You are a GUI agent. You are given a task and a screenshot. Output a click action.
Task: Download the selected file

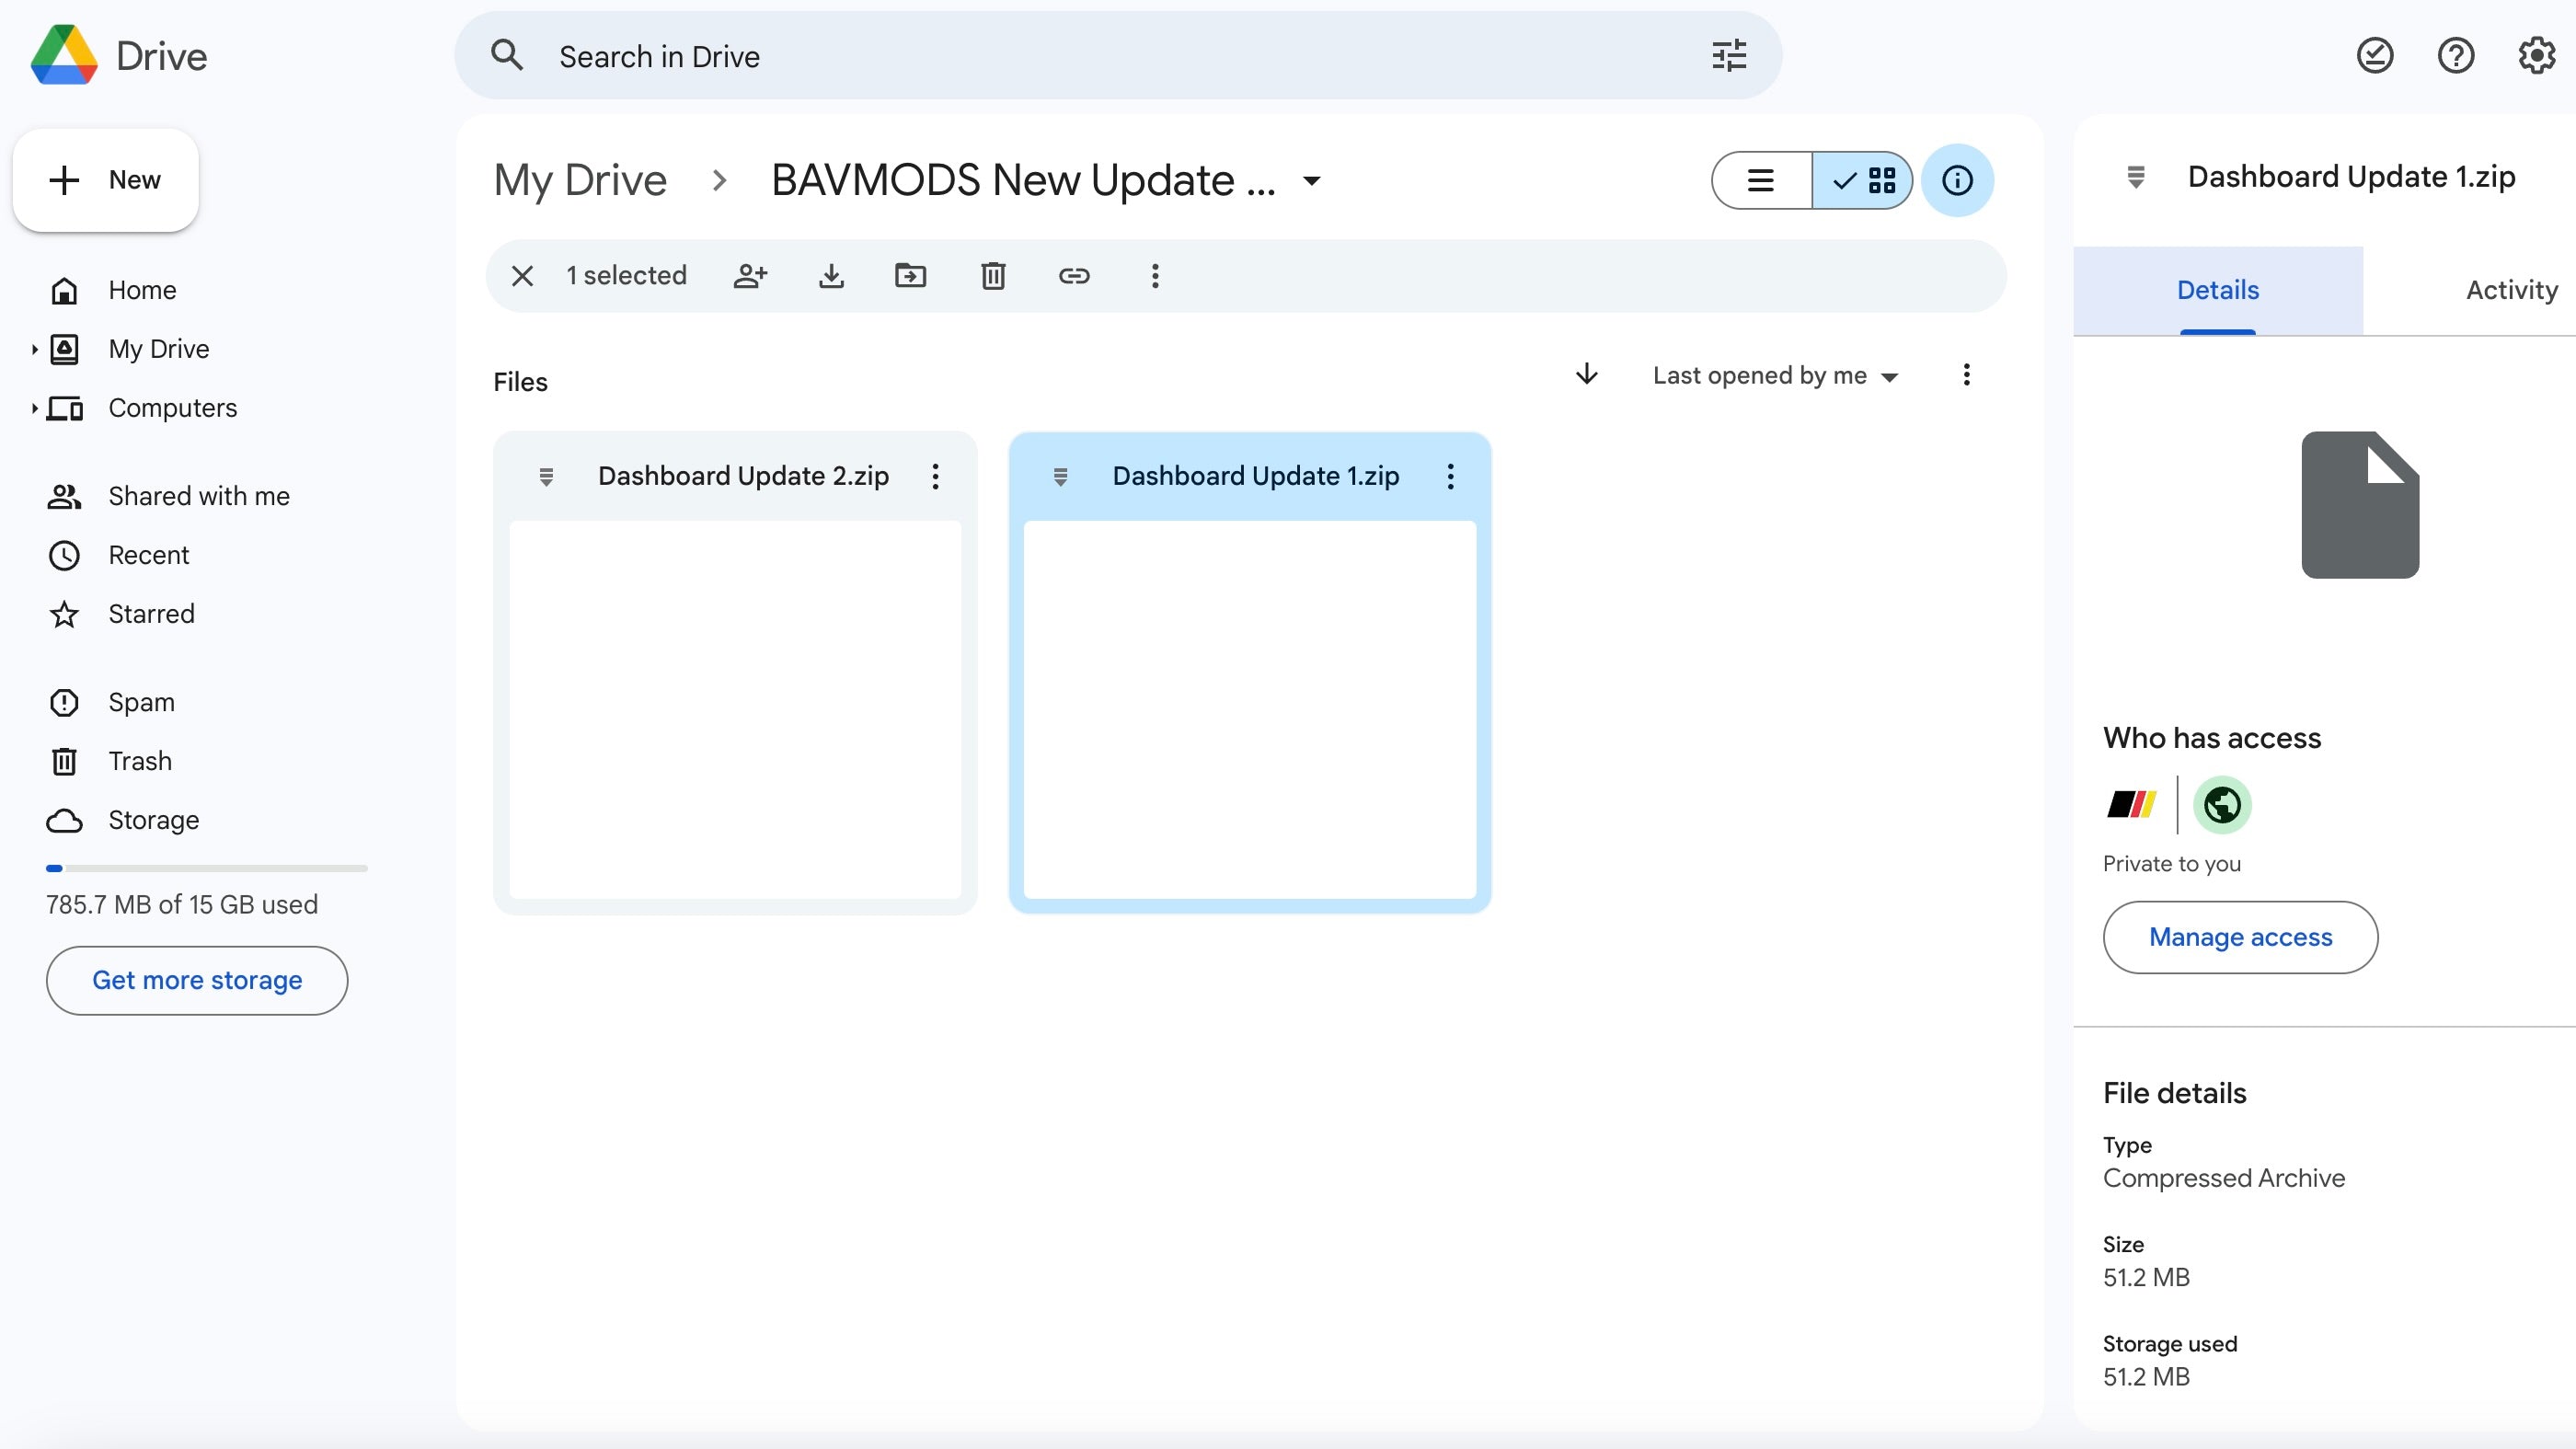point(831,276)
